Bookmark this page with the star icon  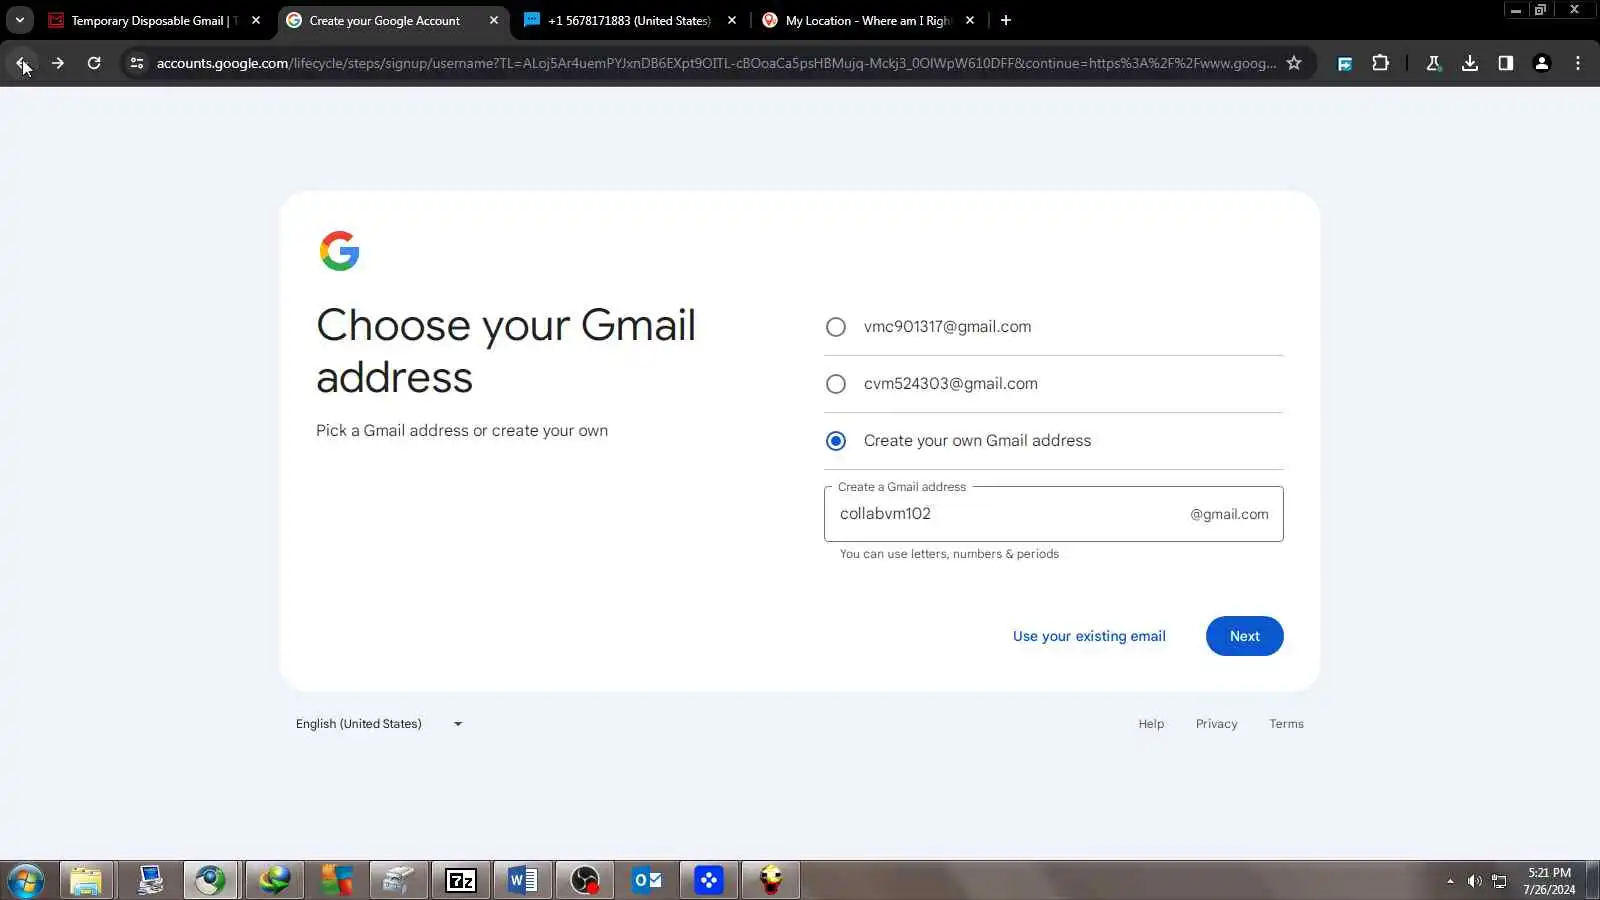pyautogui.click(x=1294, y=63)
